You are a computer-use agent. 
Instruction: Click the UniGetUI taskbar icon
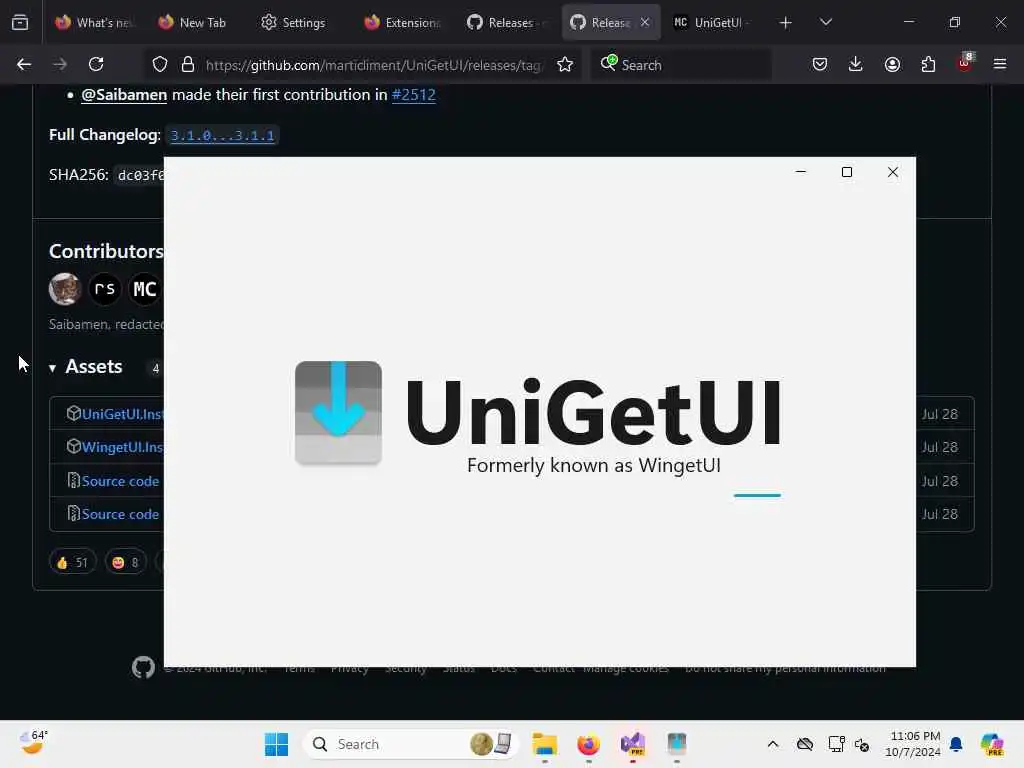click(677, 744)
